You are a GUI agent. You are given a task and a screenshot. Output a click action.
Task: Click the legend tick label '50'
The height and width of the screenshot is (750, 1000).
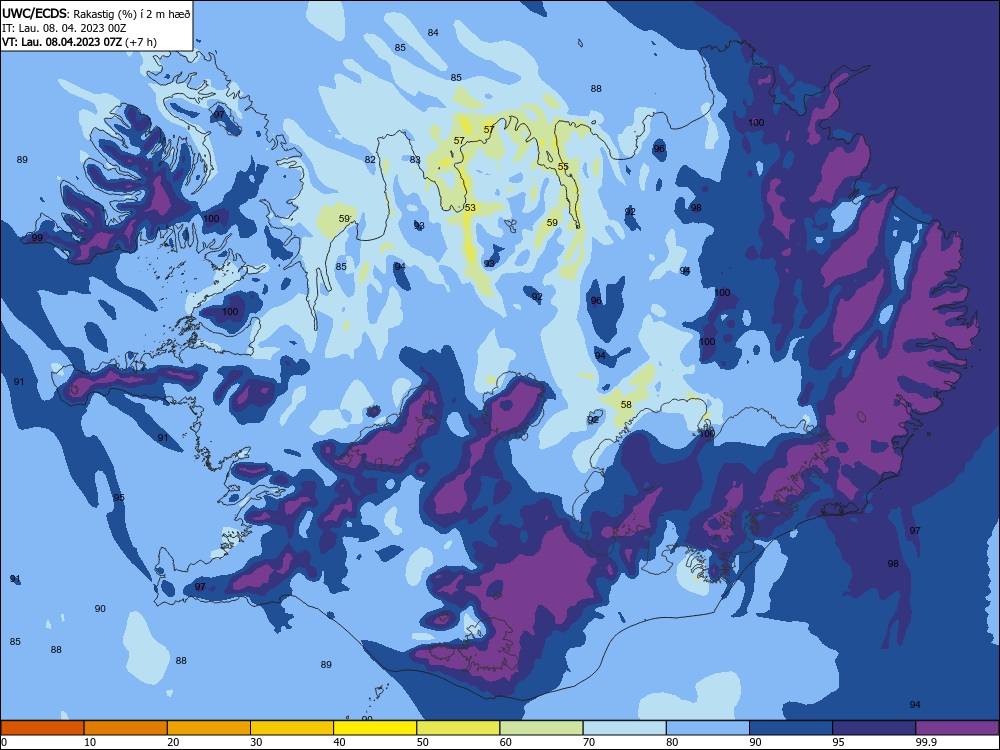(423, 742)
